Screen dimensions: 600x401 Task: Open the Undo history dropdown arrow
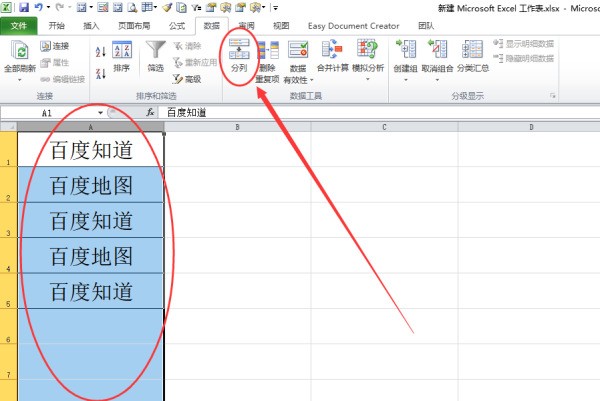48,7
